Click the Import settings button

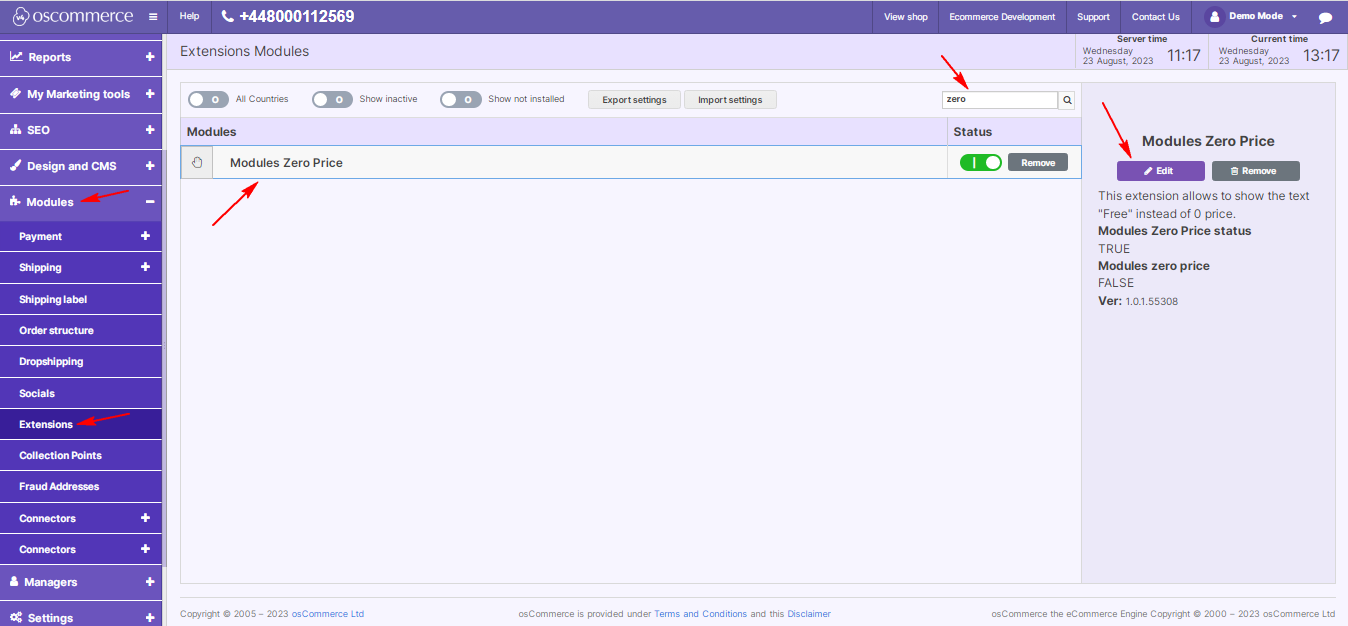click(730, 100)
